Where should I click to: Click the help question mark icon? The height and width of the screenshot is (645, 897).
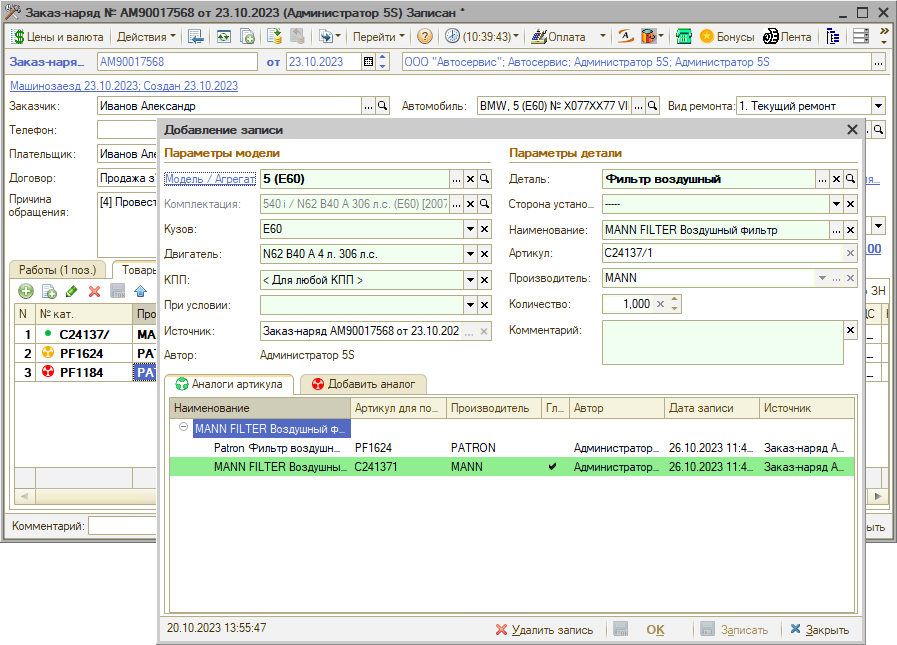coord(424,37)
